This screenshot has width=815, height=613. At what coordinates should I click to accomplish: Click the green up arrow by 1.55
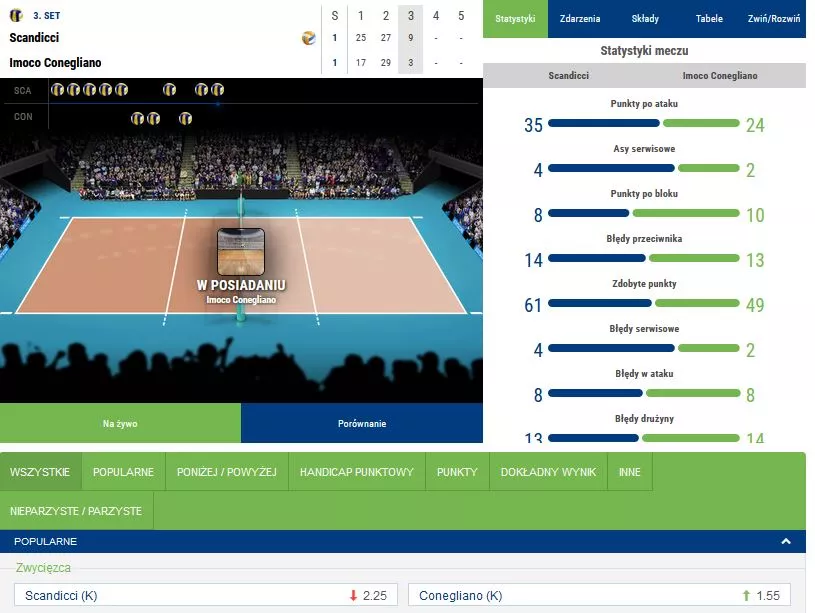click(x=746, y=595)
